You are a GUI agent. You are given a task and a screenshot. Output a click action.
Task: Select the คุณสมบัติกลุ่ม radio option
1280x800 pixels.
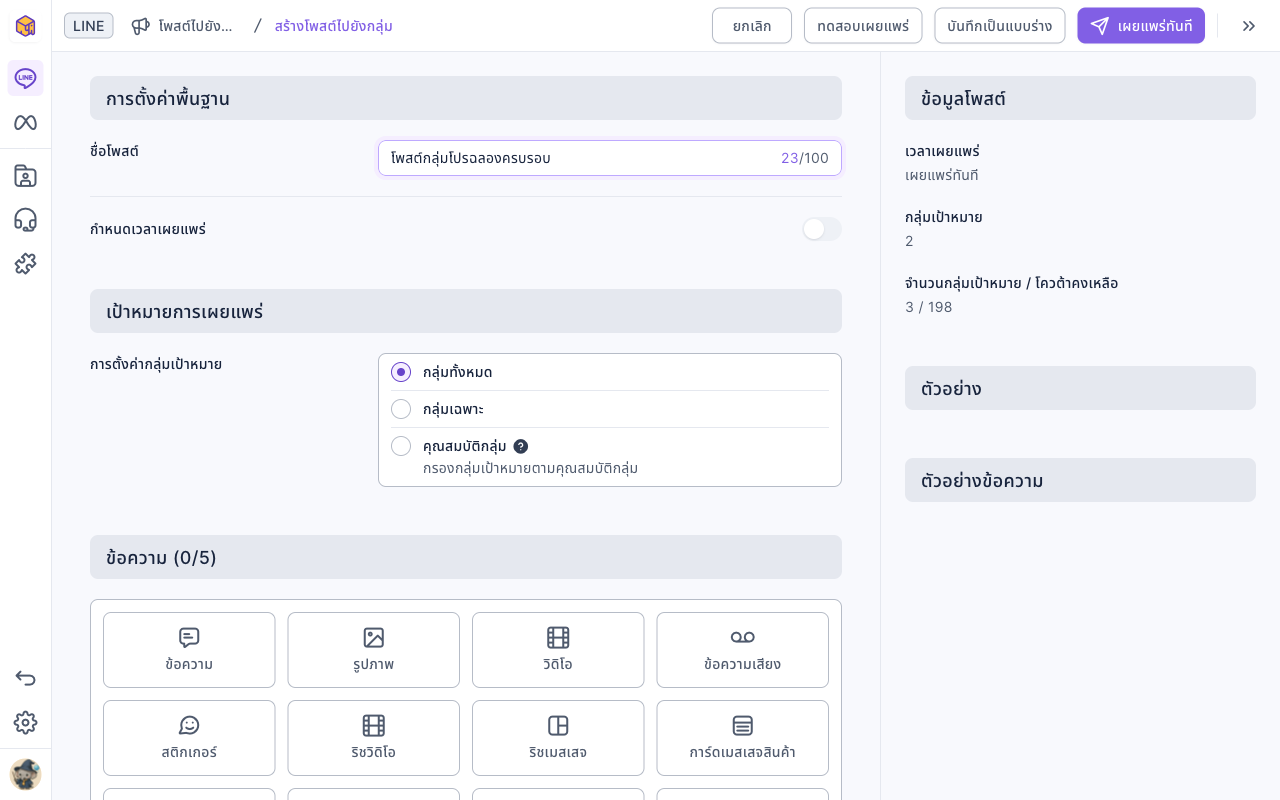click(x=401, y=446)
